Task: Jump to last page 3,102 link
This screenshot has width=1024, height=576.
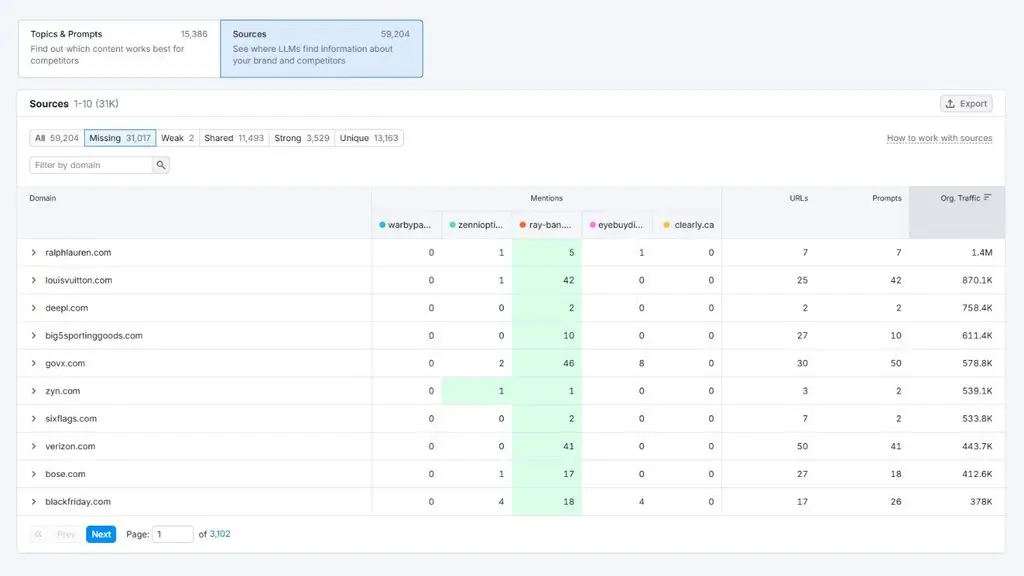Action: point(220,534)
